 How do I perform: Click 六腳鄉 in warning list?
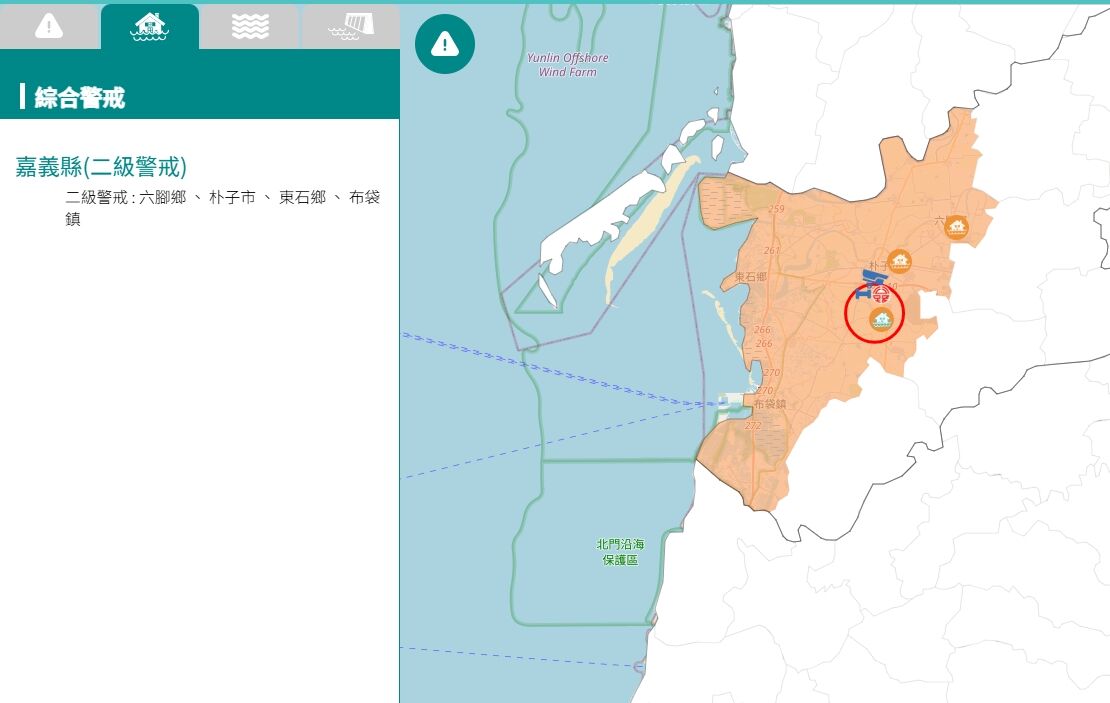click(x=162, y=198)
